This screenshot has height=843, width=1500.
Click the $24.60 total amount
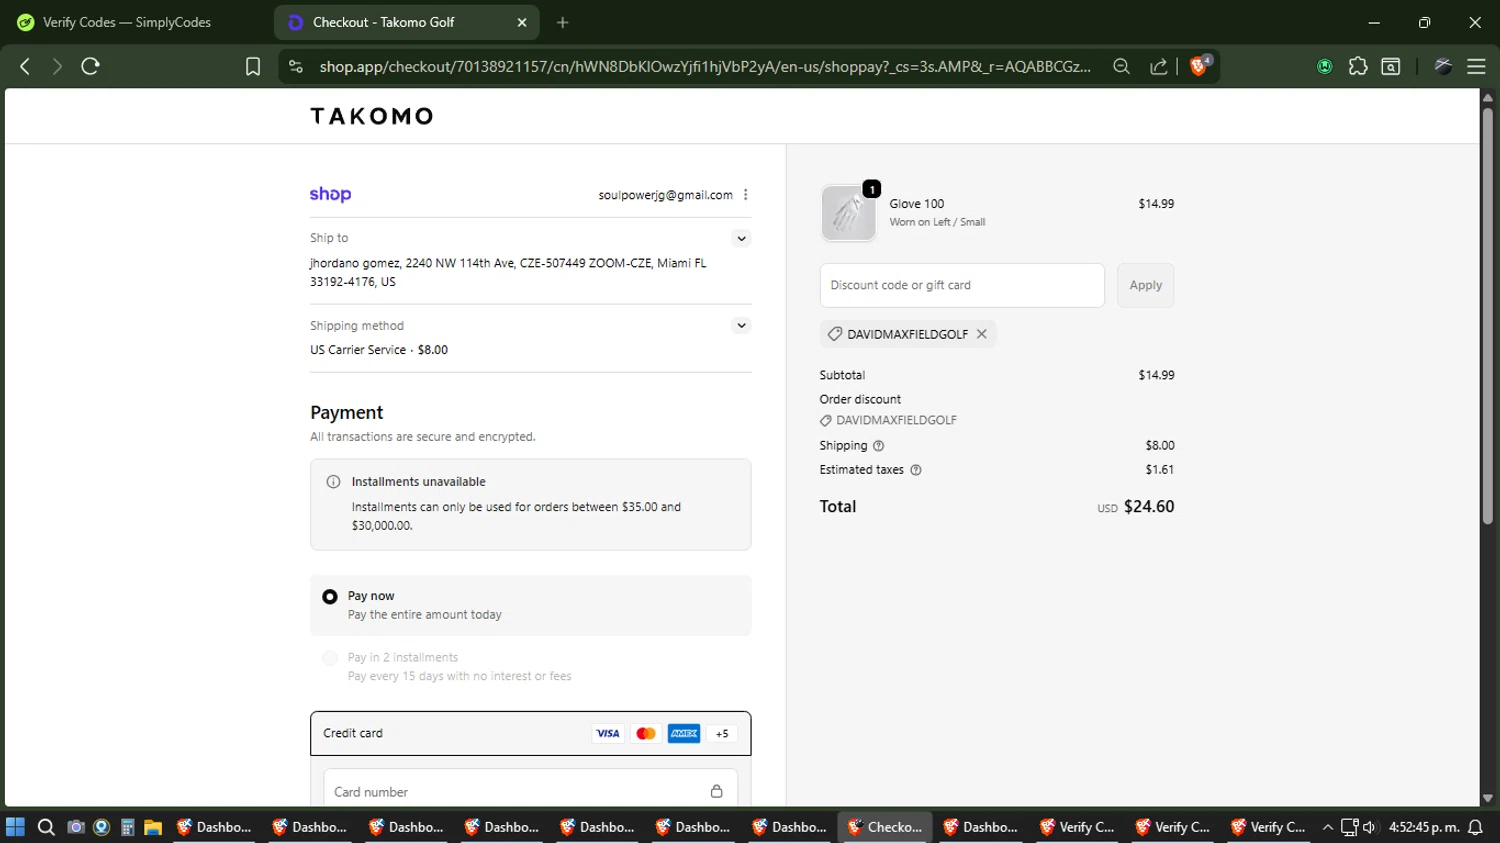[1149, 507]
